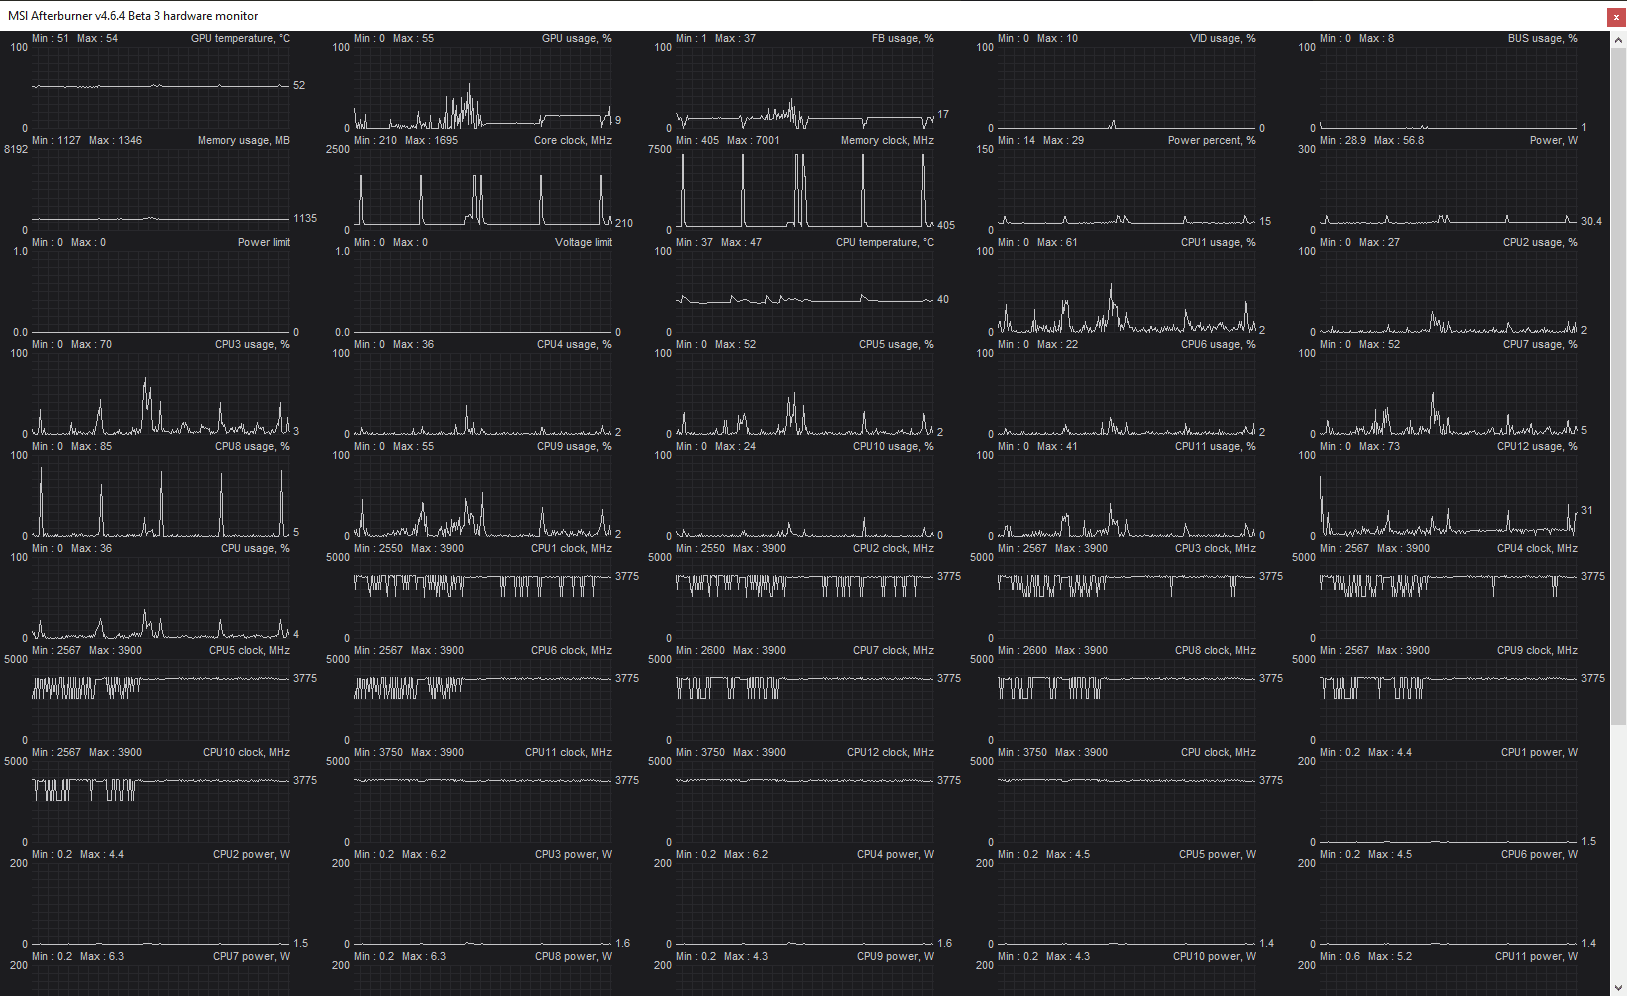Click the 'Min : 28.9' power value
Viewport: 1627px width, 996px height.
1343,140
